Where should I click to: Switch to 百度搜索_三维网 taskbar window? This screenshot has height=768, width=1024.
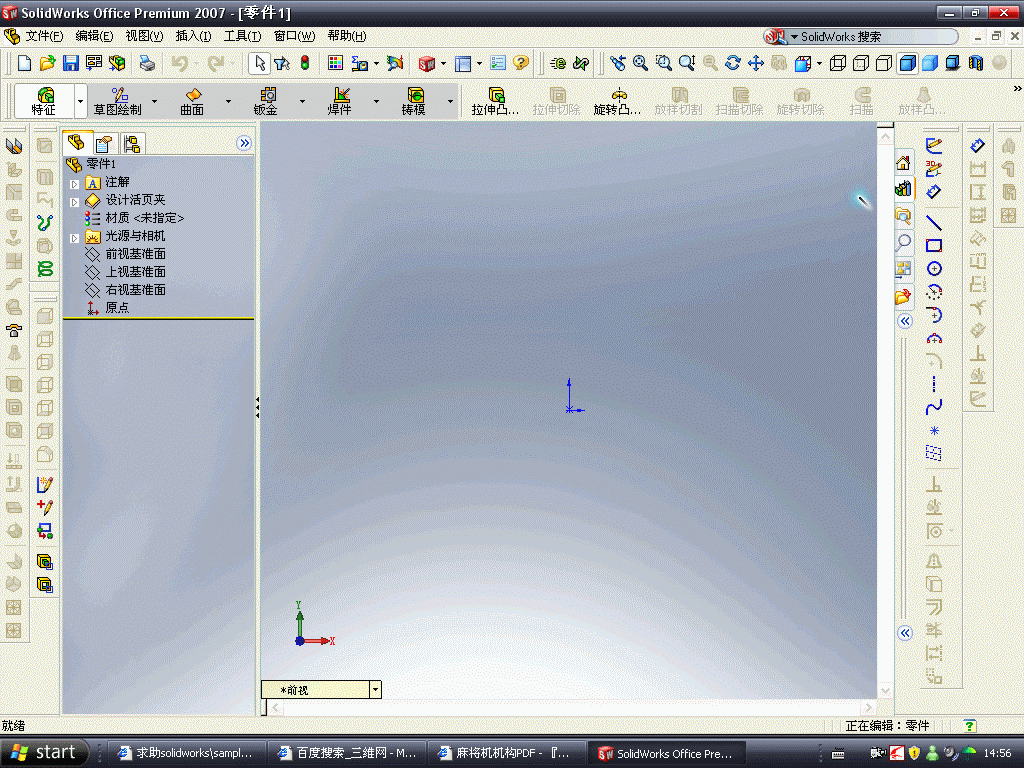click(347, 753)
